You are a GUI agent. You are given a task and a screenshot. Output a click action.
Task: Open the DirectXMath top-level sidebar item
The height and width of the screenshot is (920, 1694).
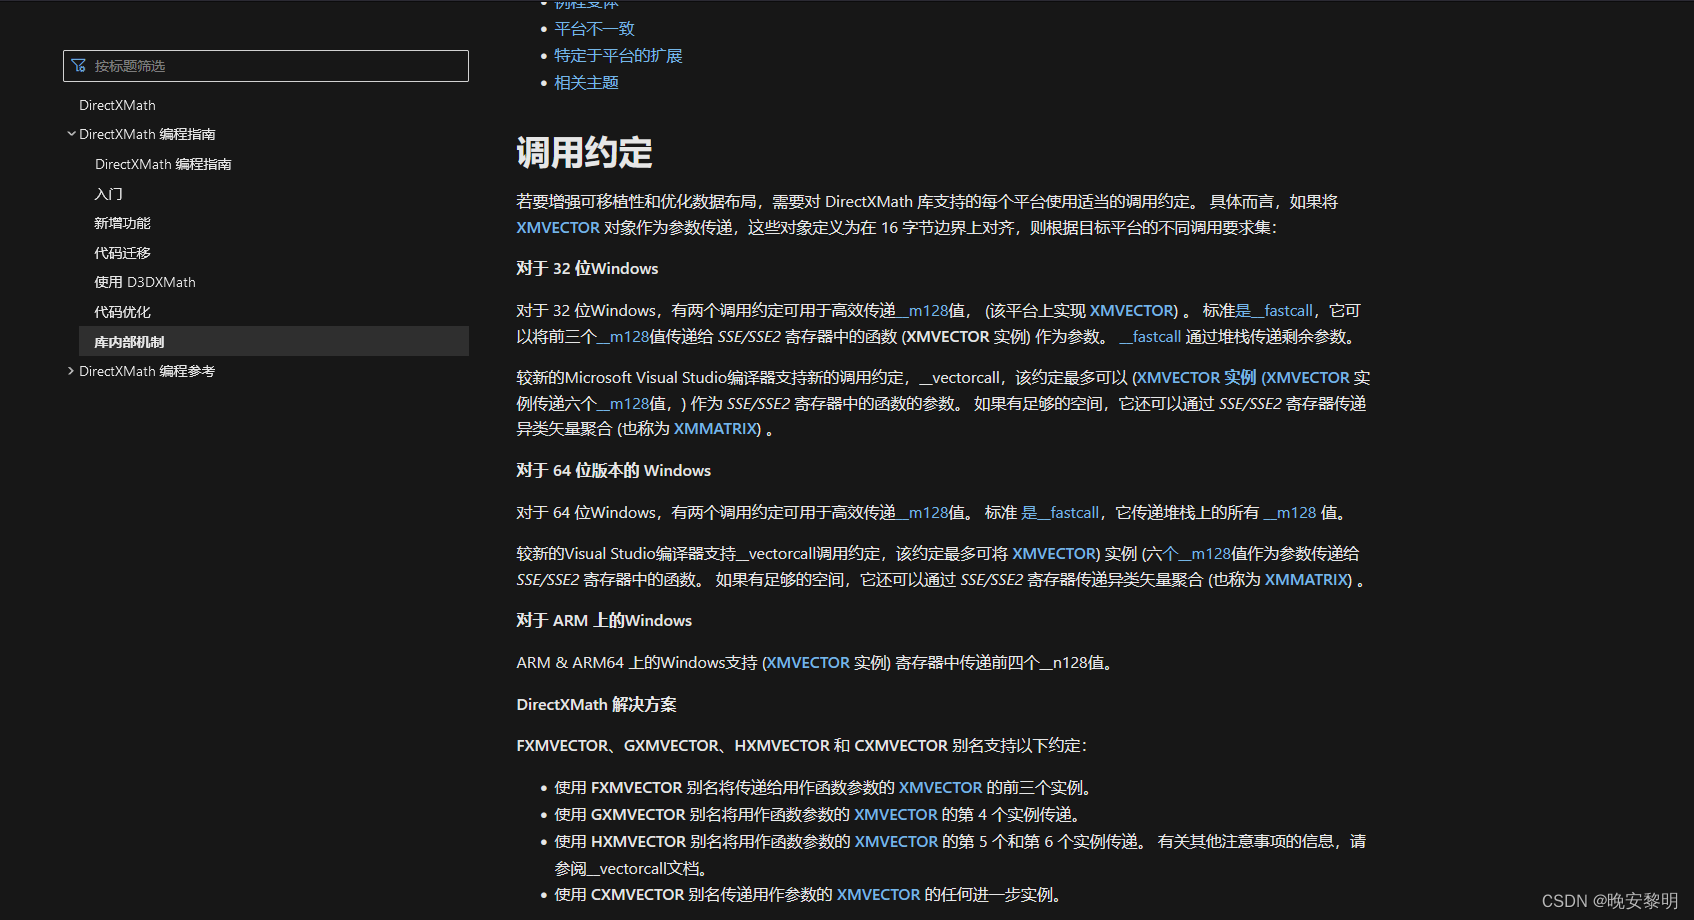point(117,105)
